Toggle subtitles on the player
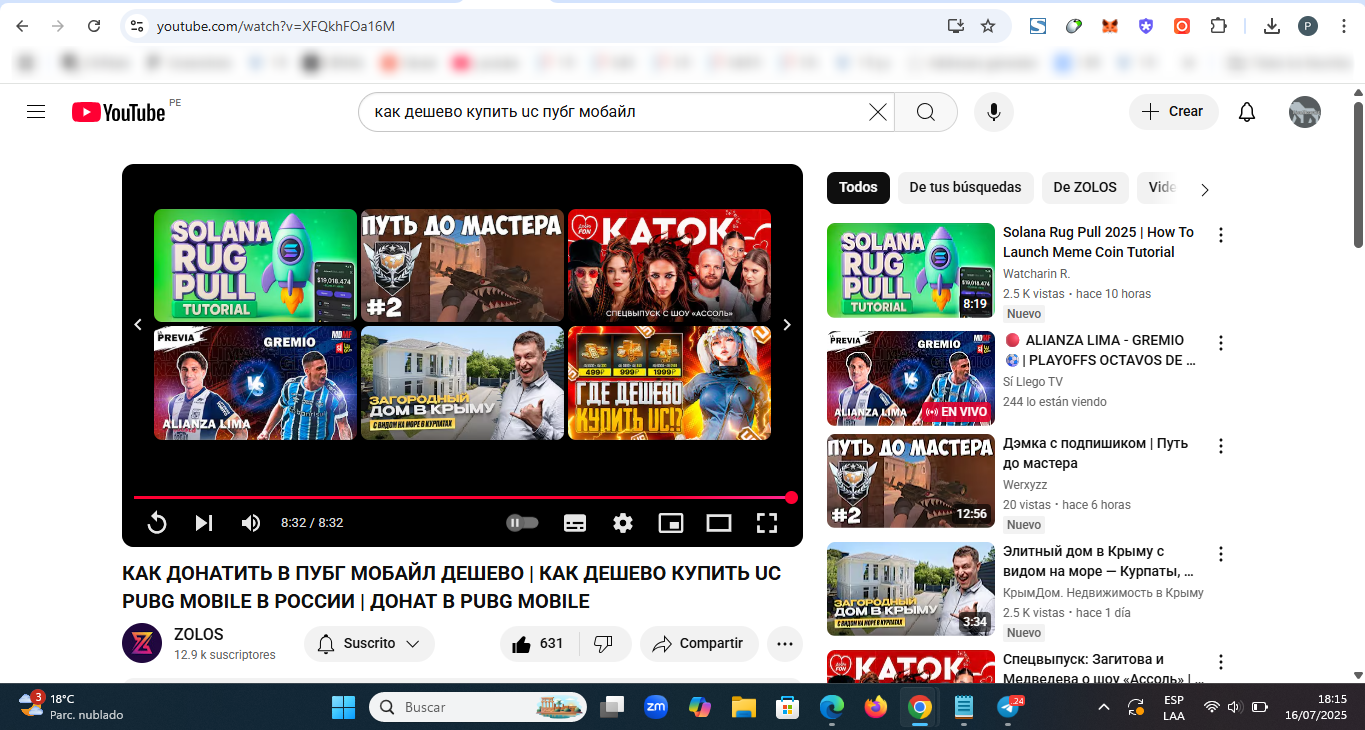Image resolution: width=1365 pixels, height=730 pixels. (575, 522)
